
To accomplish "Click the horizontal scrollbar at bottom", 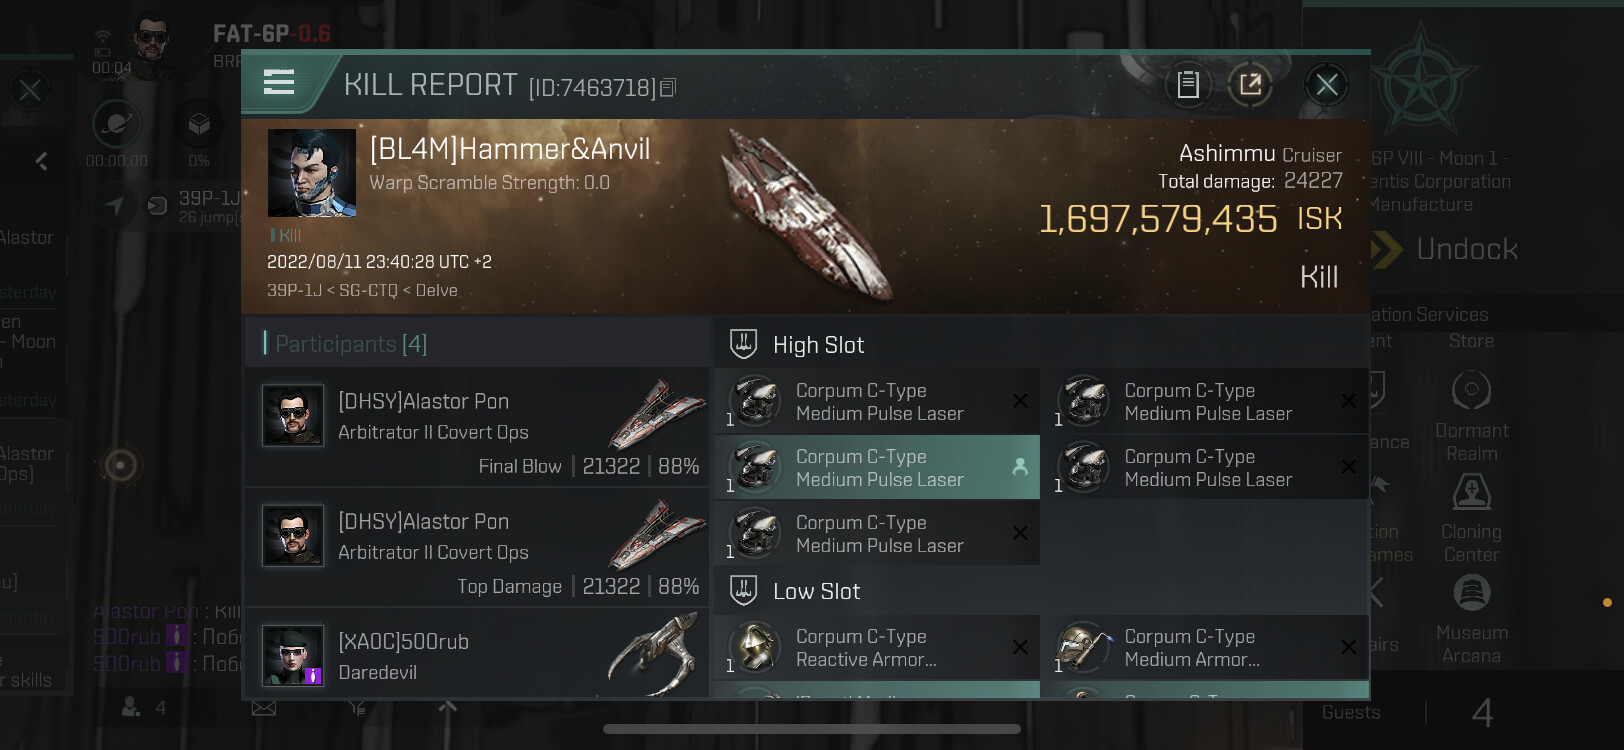I will [x=811, y=729].
